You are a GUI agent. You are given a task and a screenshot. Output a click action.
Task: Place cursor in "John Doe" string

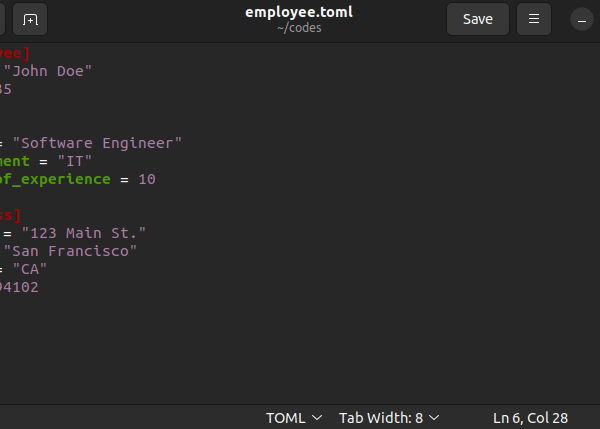point(48,71)
